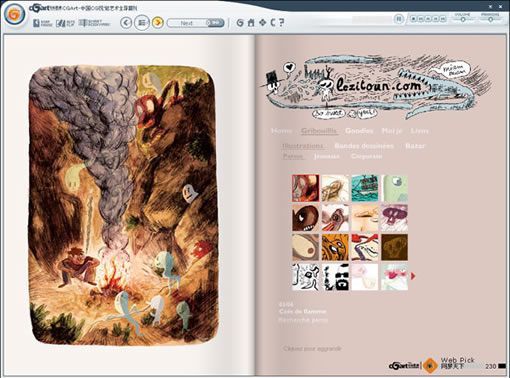Image resolution: width=510 pixels, height=378 pixels.
Task: Select the Bandes dessinées tab
Action: click(x=364, y=146)
